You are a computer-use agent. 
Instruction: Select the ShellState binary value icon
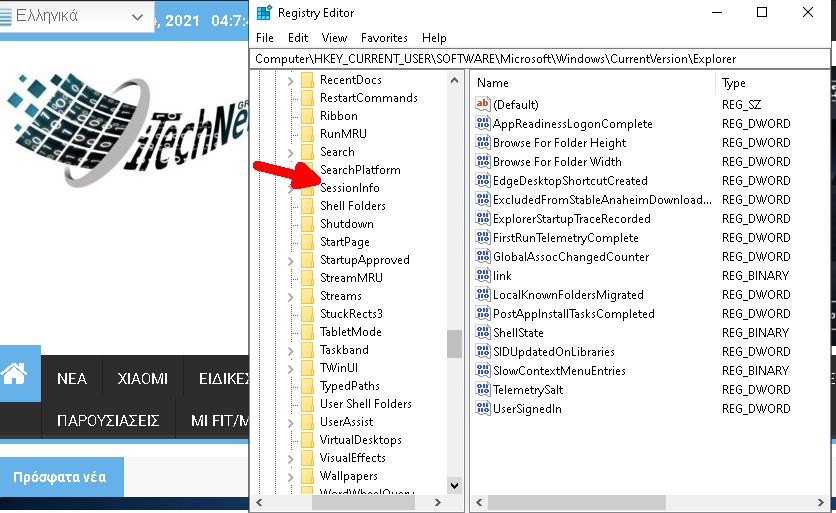point(483,332)
